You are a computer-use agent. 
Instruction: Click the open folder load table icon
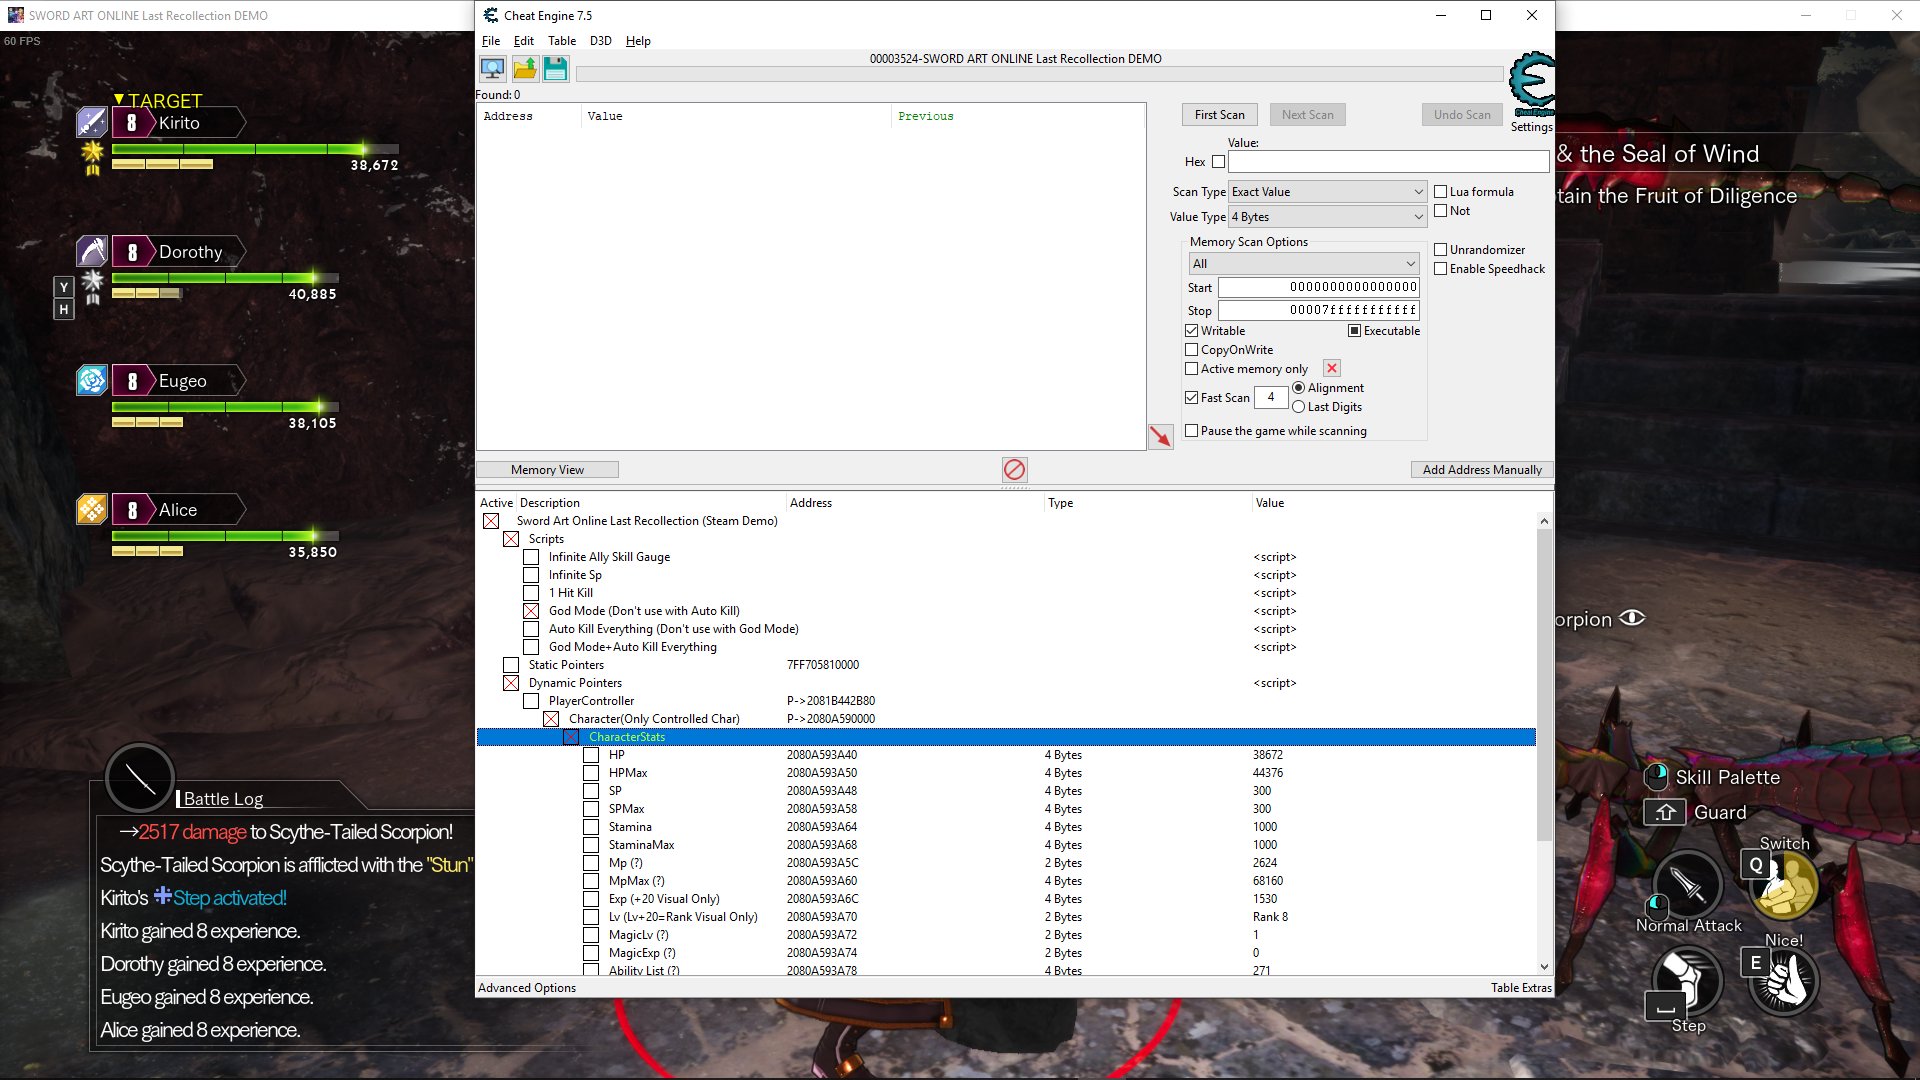tap(525, 69)
